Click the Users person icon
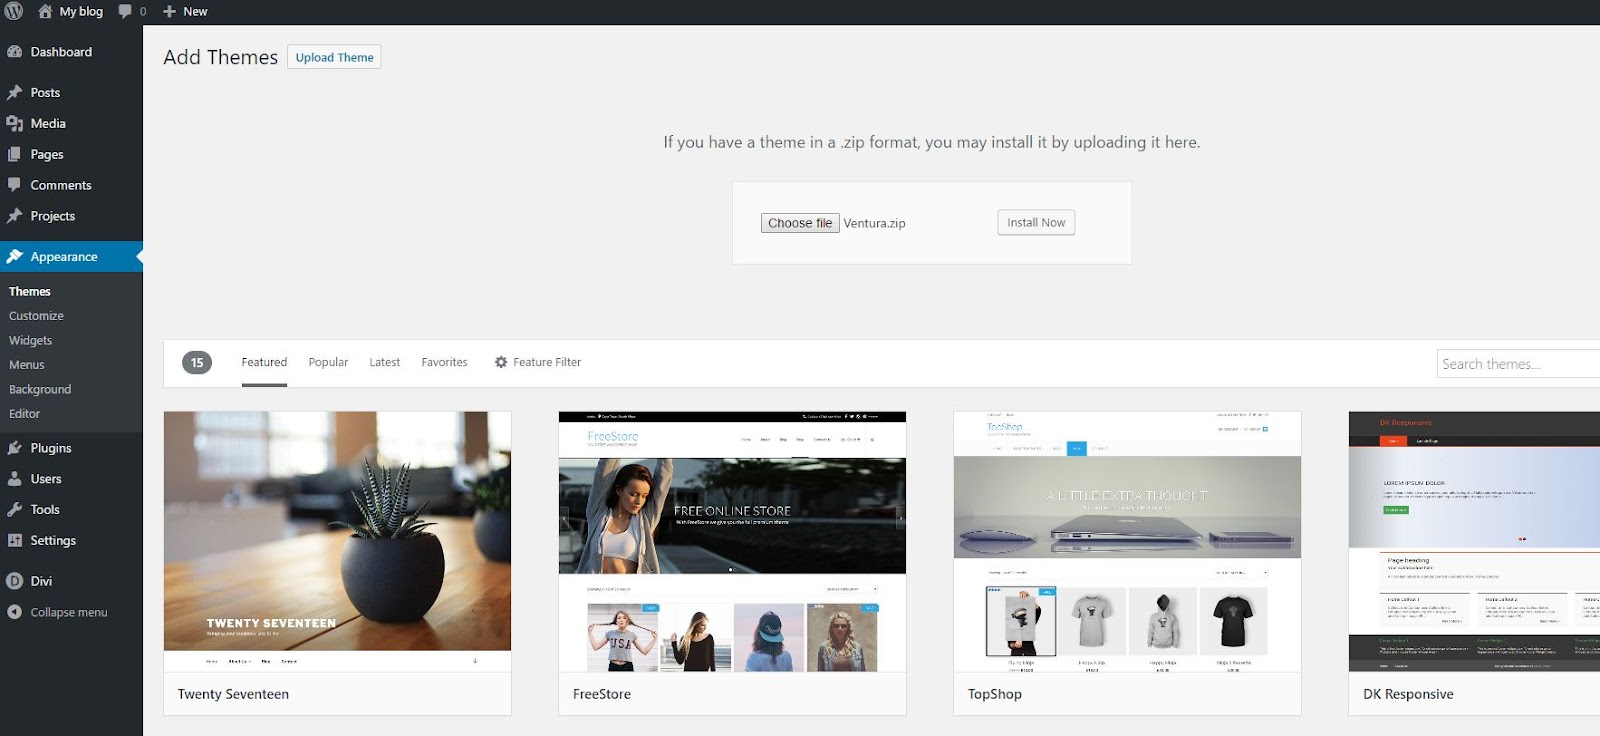Image resolution: width=1600 pixels, height=736 pixels. pyautogui.click(x=14, y=479)
